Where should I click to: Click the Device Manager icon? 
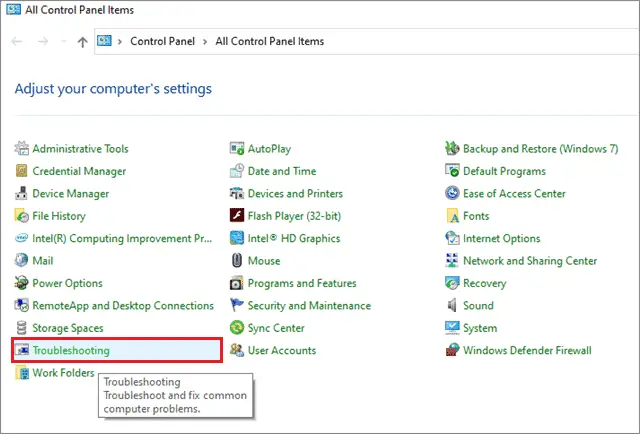[22, 193]
